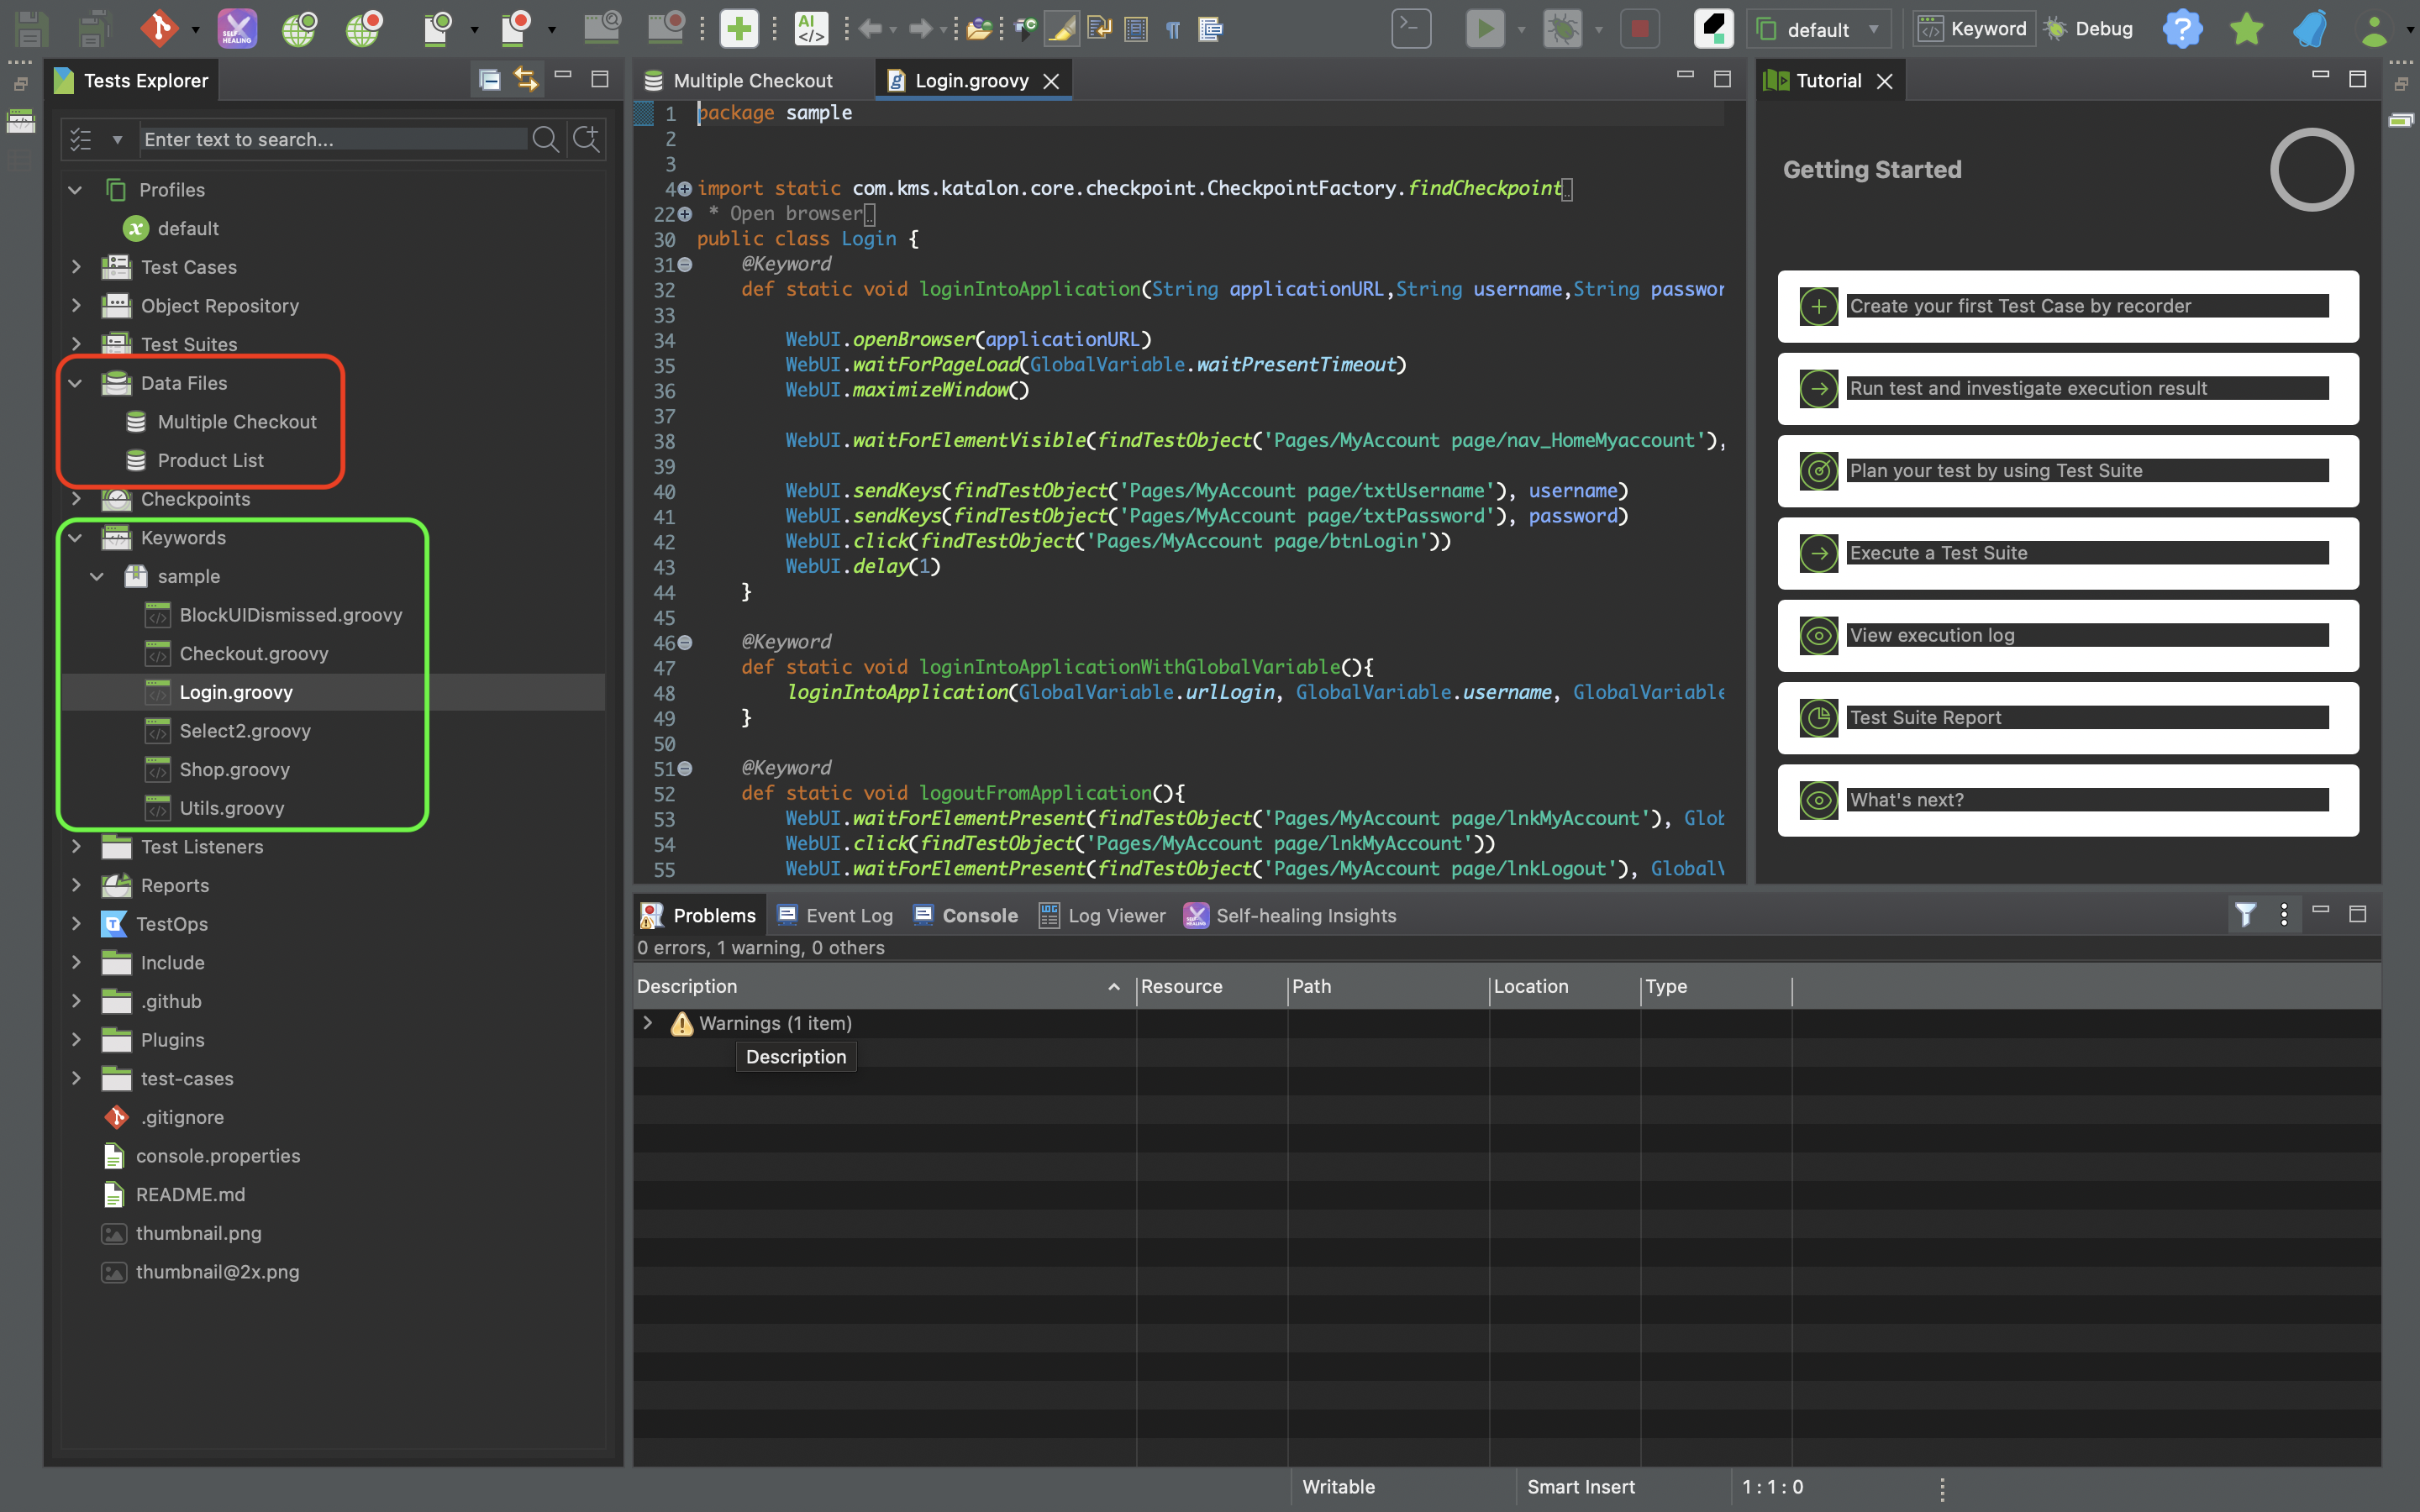Click Create your first Test Case by recorder
2420x1512 pixels.
click(x=2020, y=306)
